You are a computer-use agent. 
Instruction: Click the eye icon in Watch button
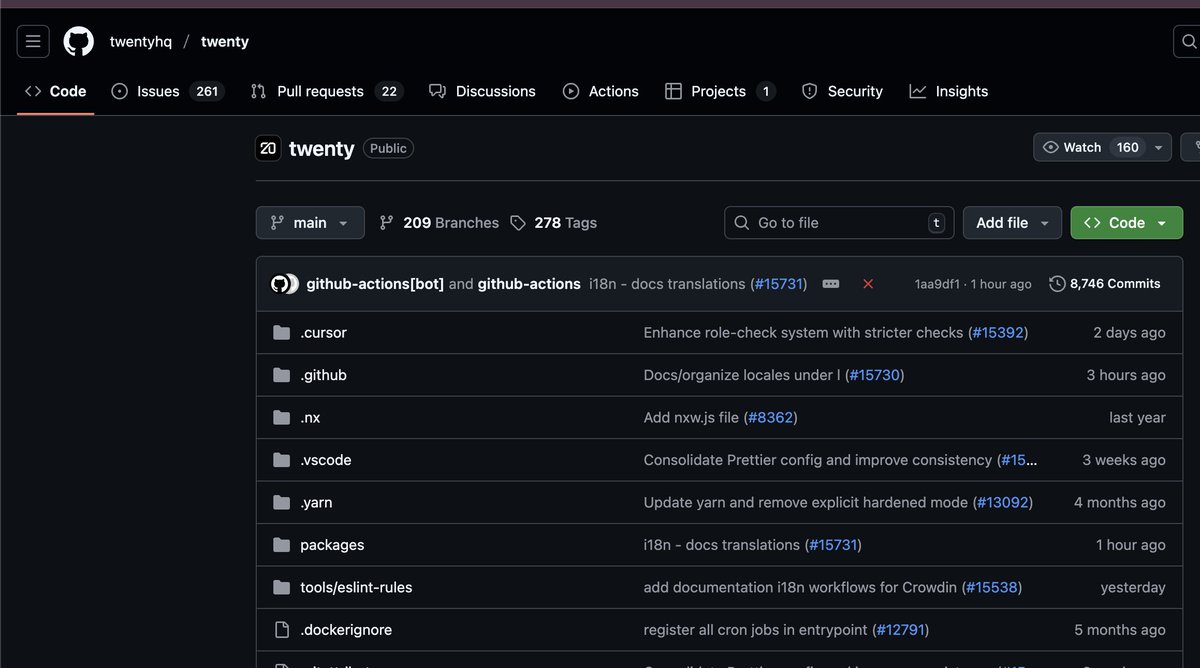pos(1050,147)
